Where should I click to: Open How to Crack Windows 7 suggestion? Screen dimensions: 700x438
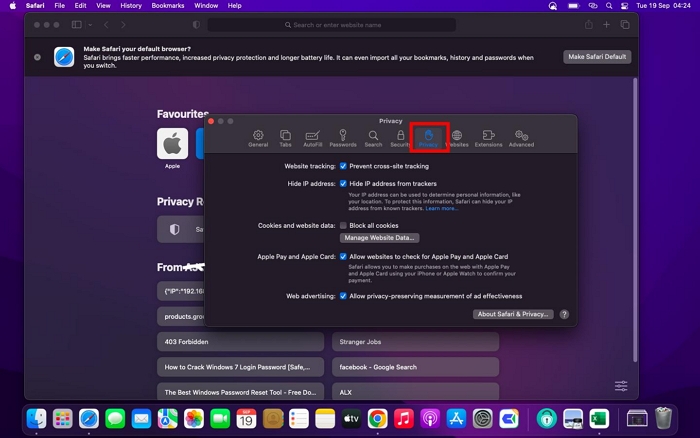241,367
